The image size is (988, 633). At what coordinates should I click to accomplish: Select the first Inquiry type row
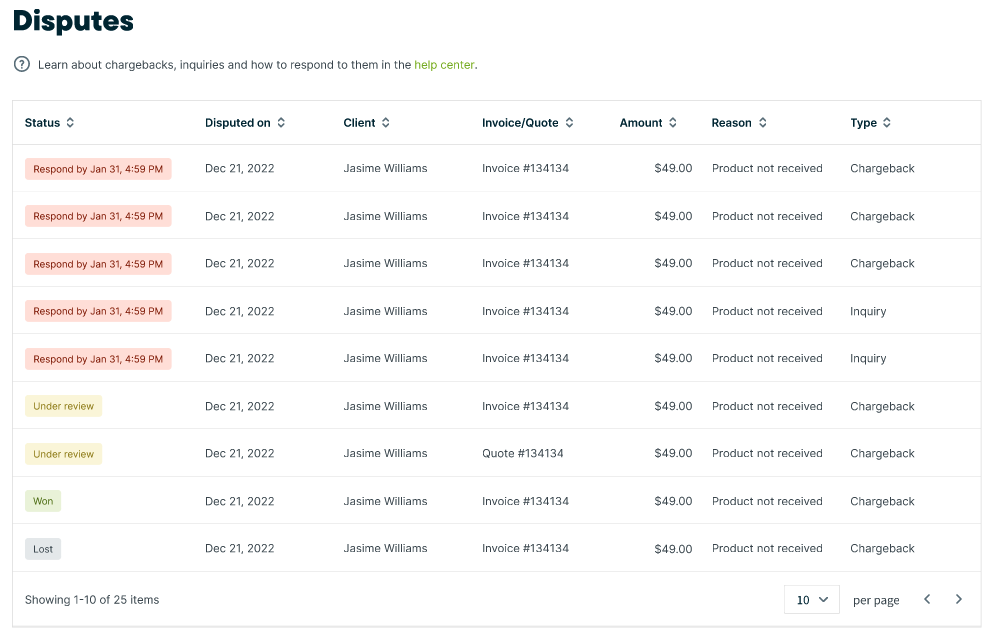(868, 311)
